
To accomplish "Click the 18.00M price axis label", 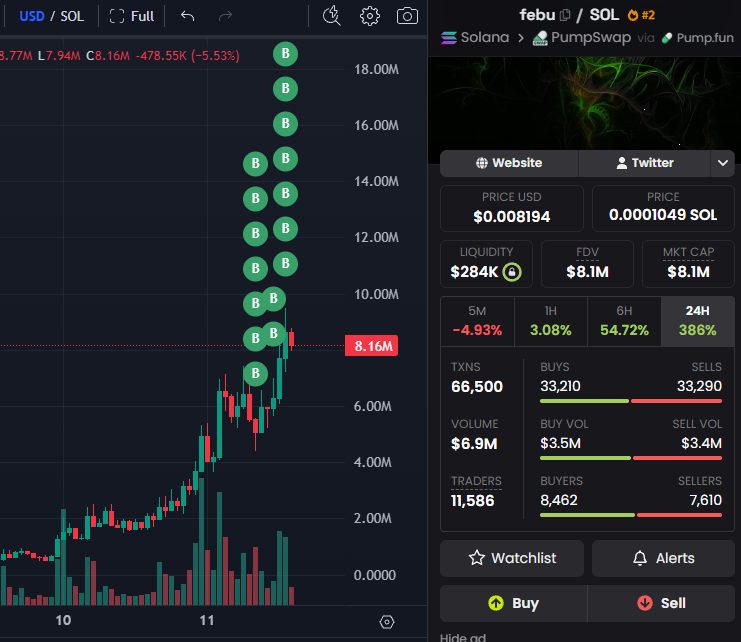I will (376, 69).
